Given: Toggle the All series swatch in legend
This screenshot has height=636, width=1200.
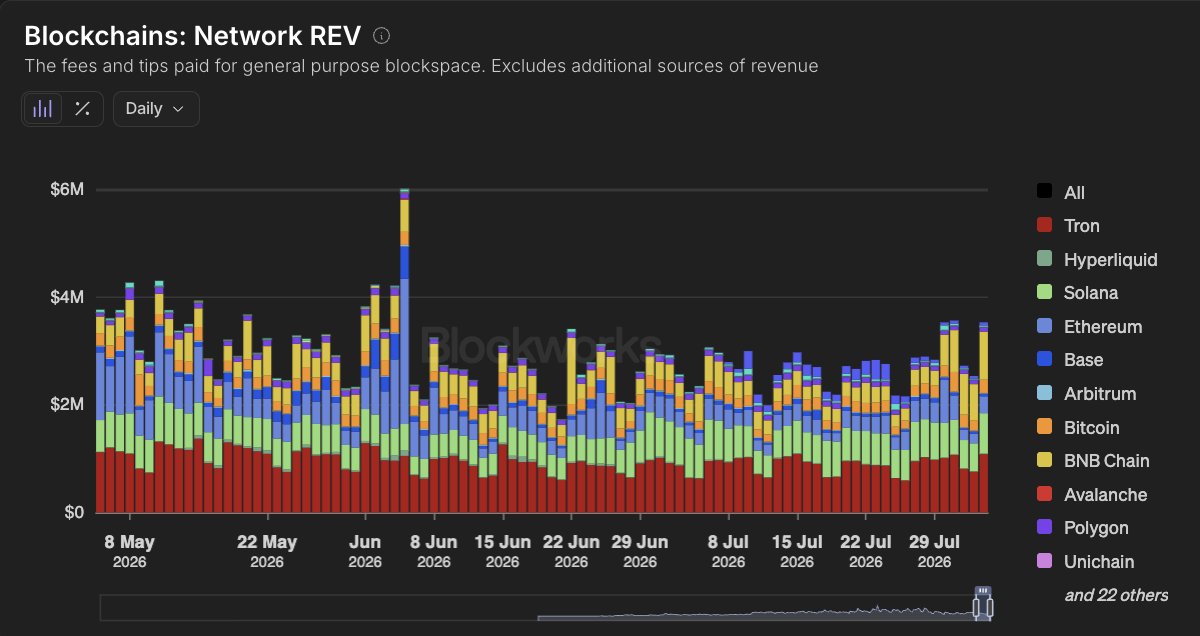Looking at the screenshot, I should click(1044, 192).
